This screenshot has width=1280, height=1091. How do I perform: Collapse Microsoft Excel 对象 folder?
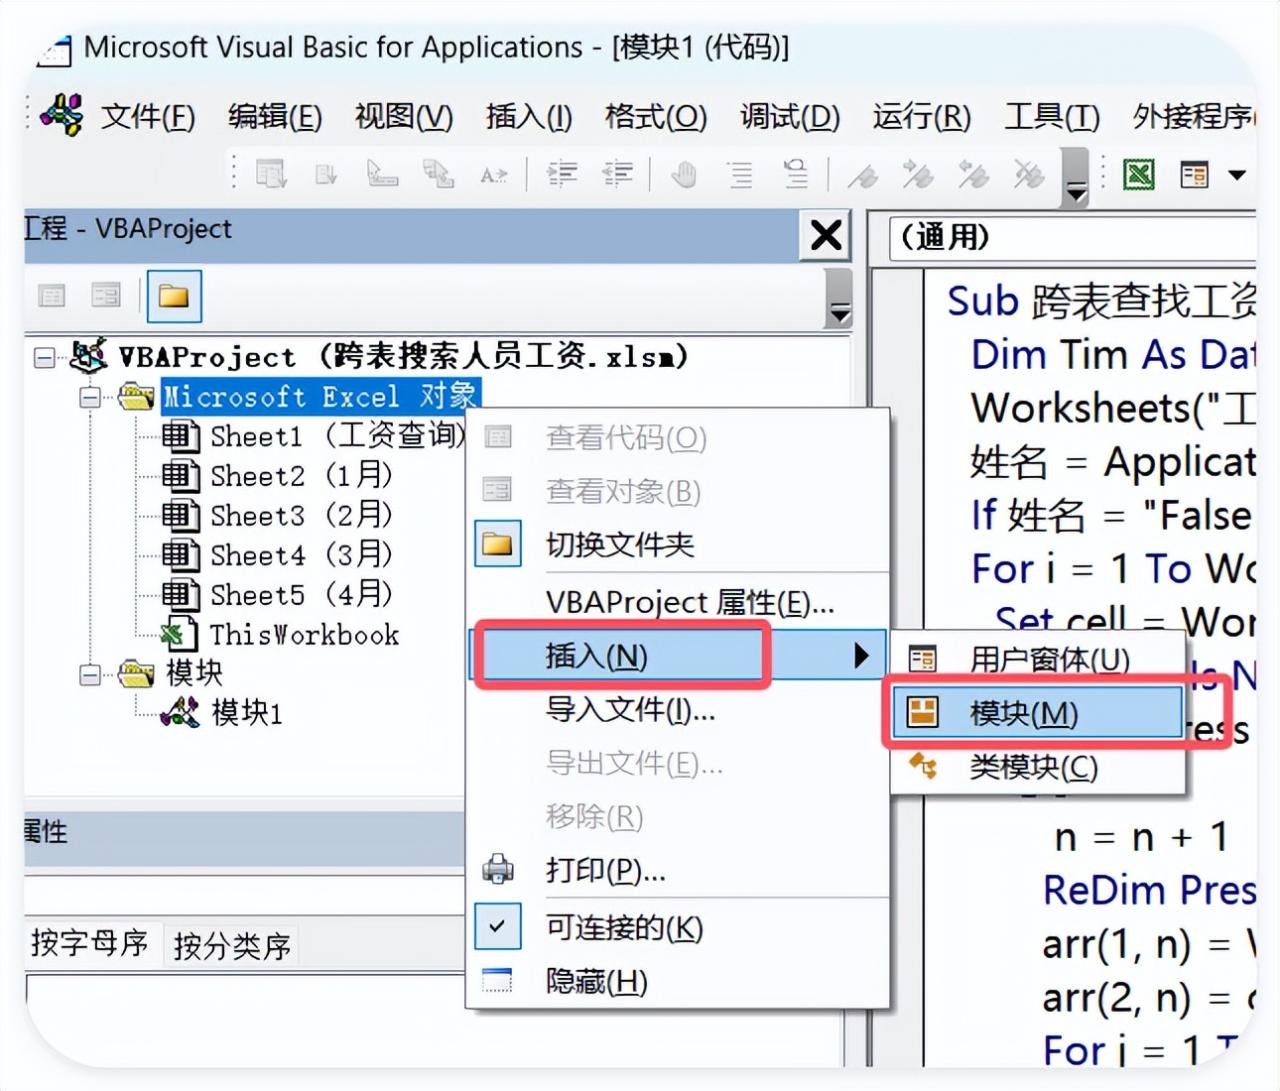pyautogui.click(x=90, y=397)
